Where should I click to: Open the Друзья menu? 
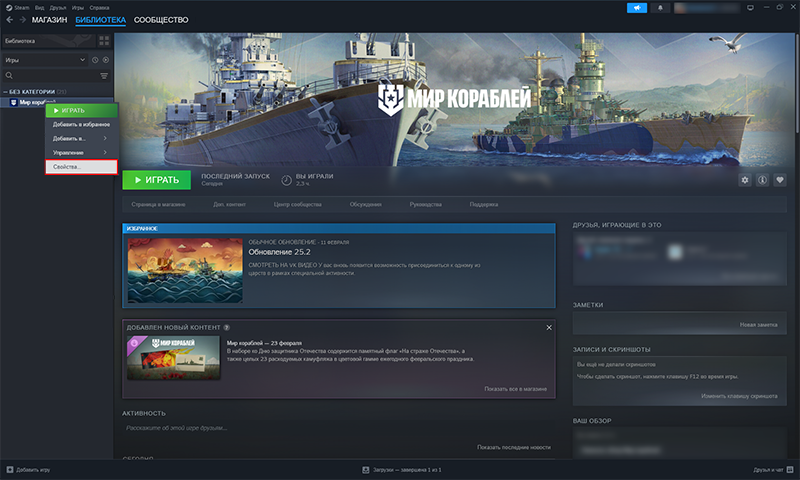point(58,8)
